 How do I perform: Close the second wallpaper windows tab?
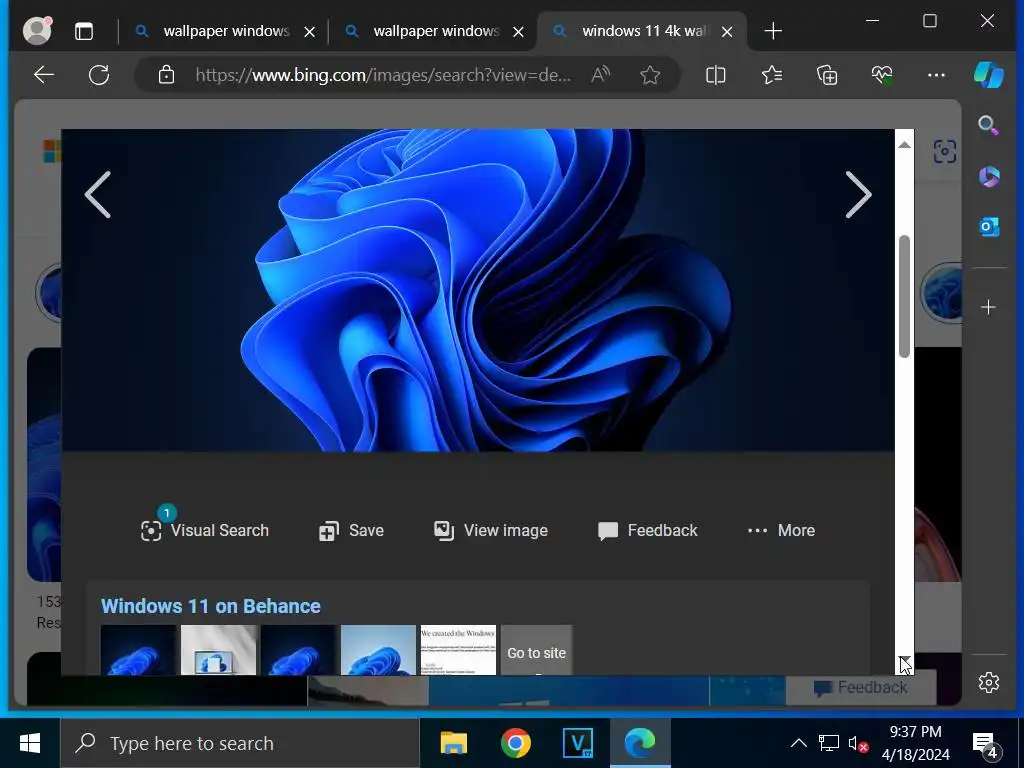pyautogui.click(x=519, y=31)
